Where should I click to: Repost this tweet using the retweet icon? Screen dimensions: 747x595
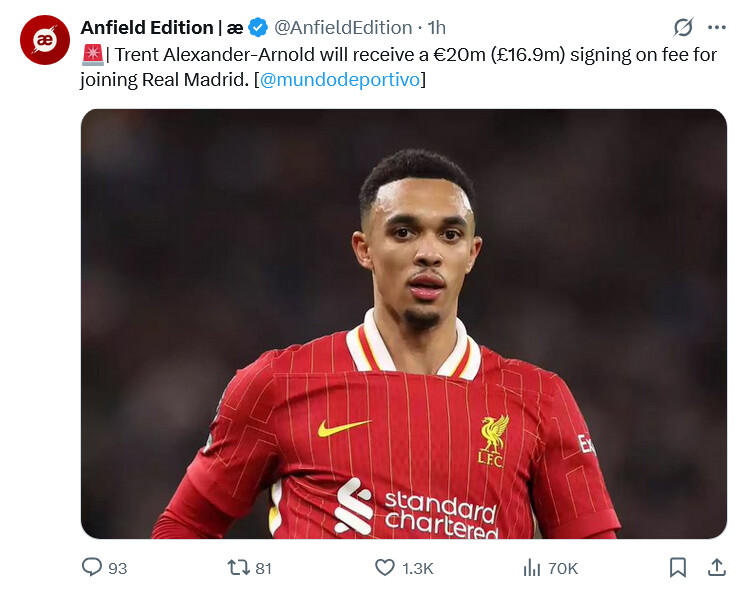coord(238,567)
